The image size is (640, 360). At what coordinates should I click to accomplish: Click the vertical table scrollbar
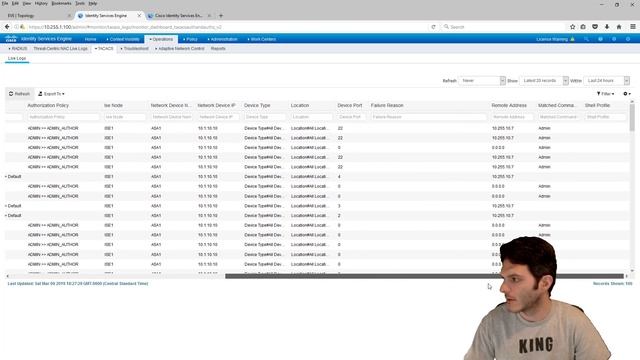(632, 118)
